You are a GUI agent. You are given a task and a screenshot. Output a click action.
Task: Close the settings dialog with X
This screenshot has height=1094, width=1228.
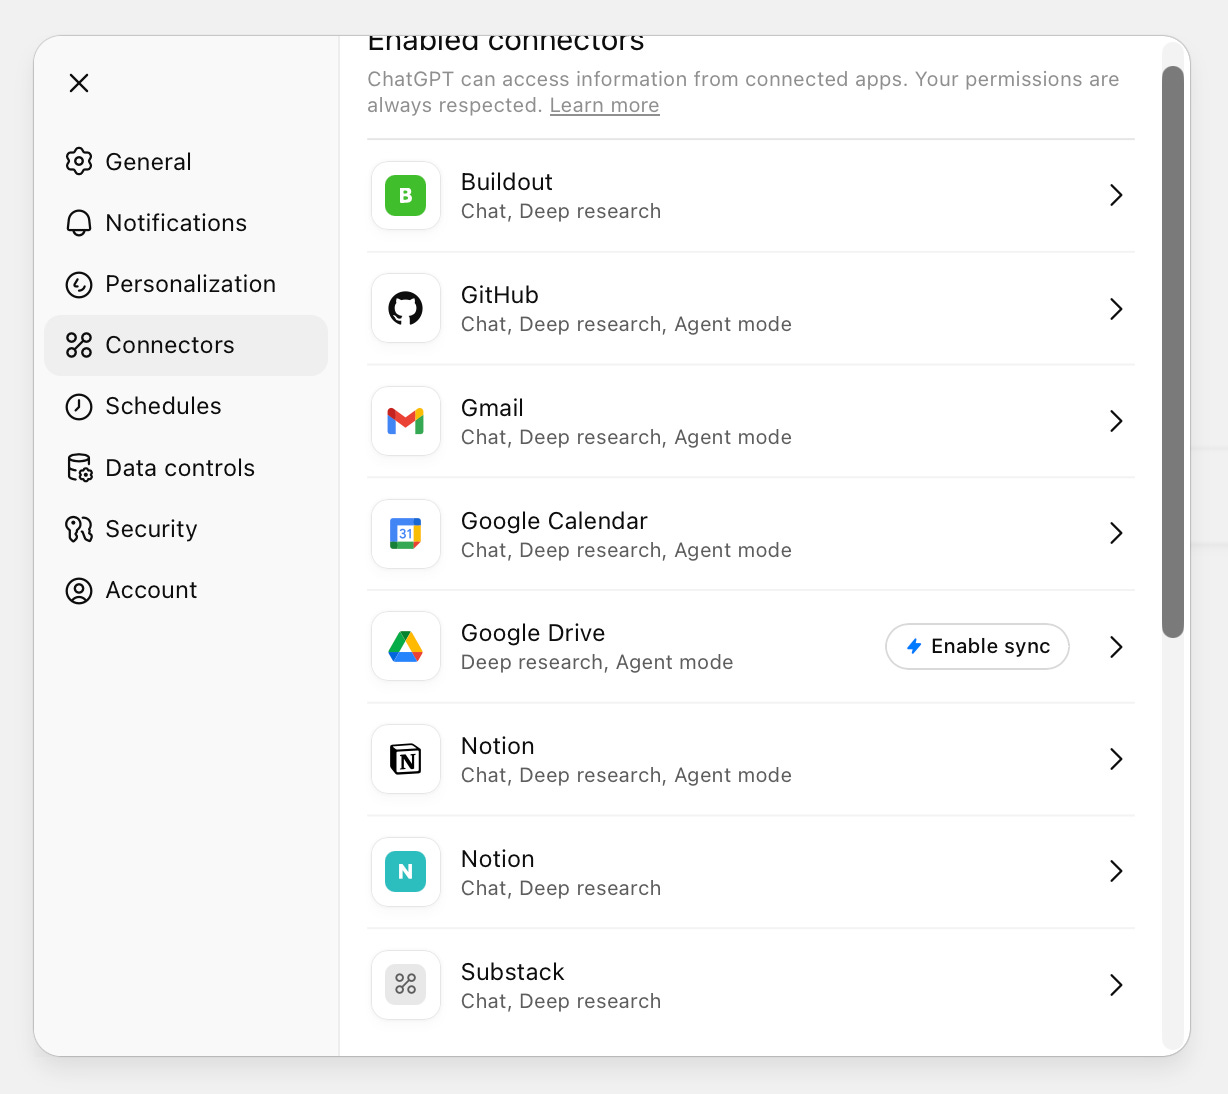click(79, 83)
